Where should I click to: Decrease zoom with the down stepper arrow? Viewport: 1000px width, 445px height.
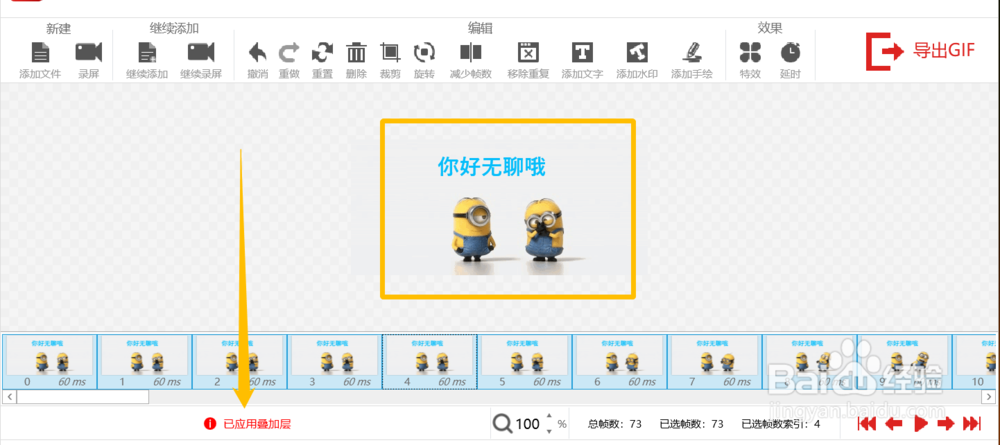pyautogui.click(x=550, y=430)
